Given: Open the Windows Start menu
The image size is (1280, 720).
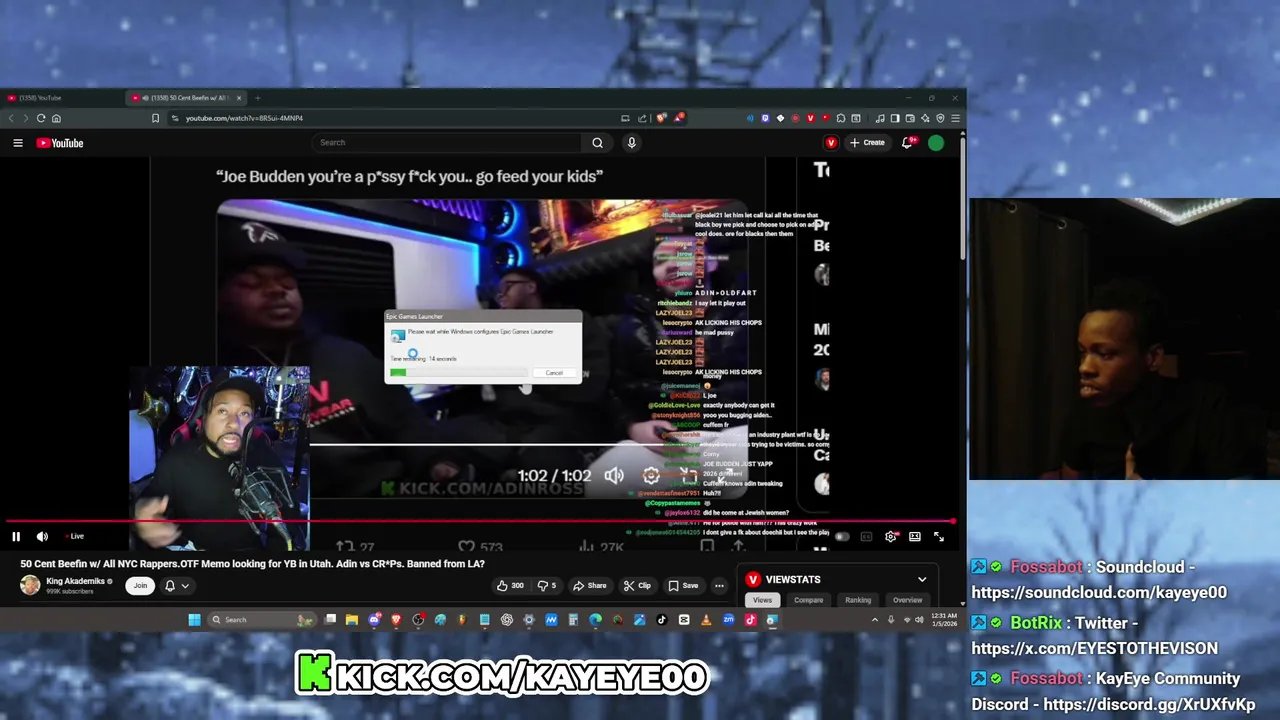Looking at the screenshot, I should click(194, 620).
